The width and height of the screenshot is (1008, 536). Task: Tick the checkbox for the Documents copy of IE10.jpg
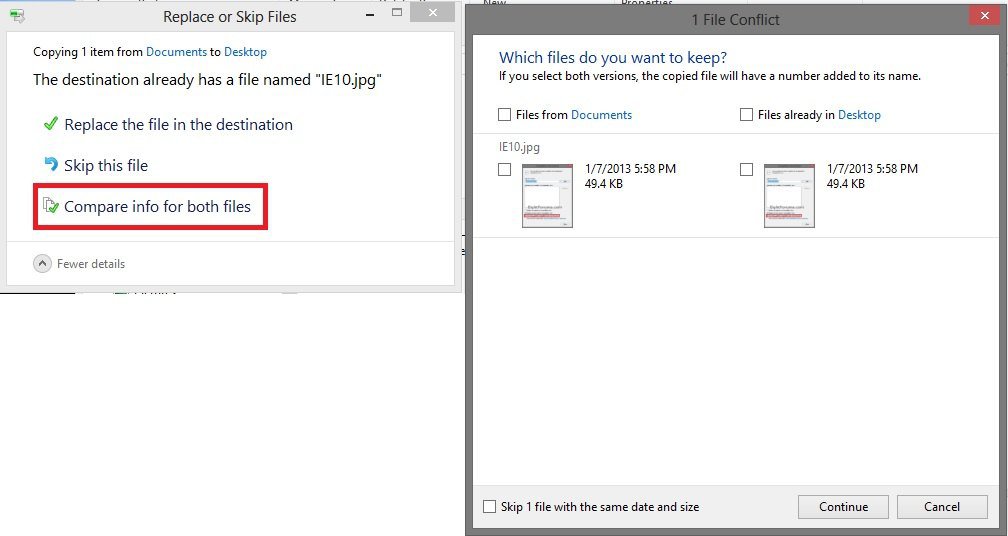tap(505, 170)
